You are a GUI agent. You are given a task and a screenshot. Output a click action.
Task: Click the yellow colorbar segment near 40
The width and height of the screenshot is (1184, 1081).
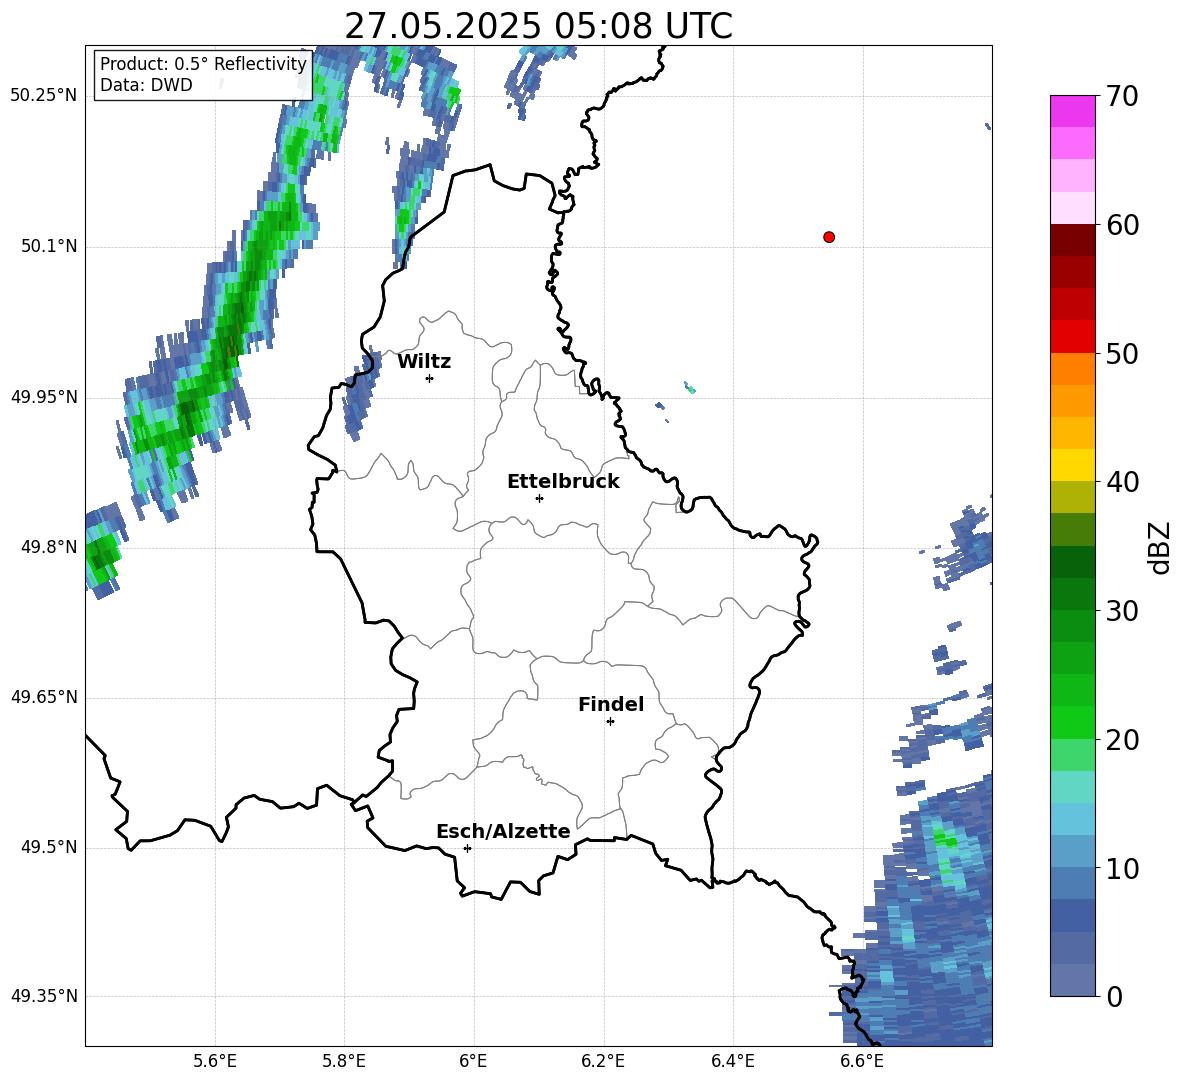coord(1072,465)
